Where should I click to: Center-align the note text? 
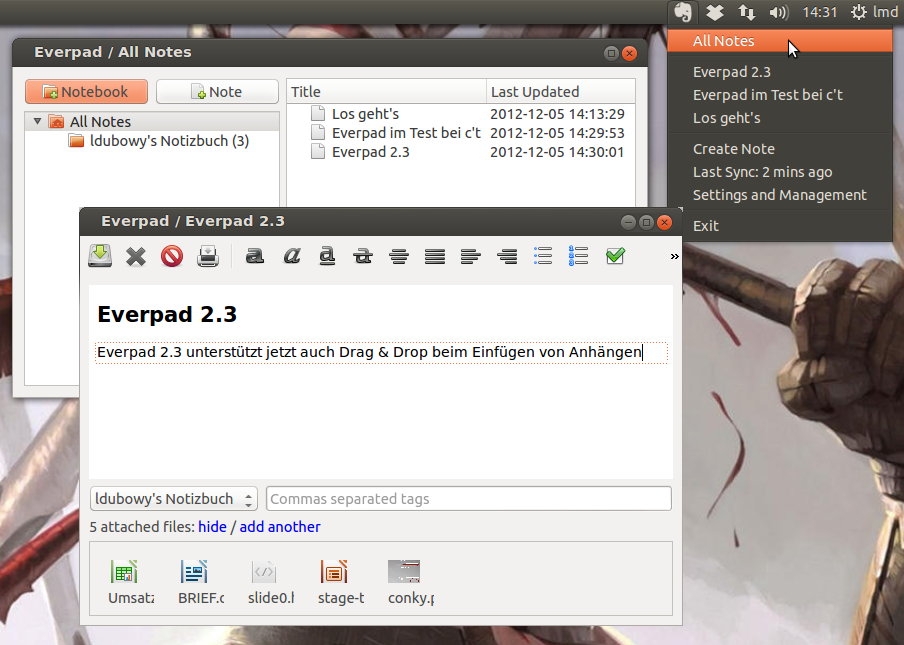point(399,256)
